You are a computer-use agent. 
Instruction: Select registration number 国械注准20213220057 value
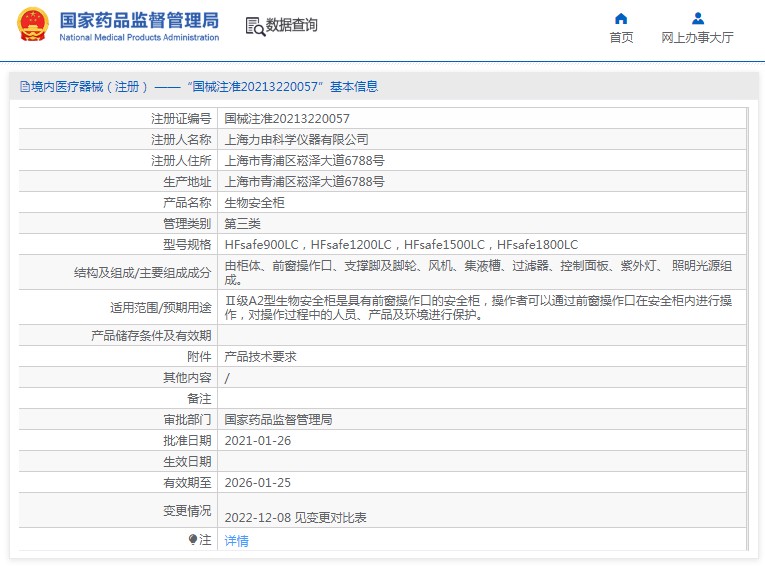287,119
